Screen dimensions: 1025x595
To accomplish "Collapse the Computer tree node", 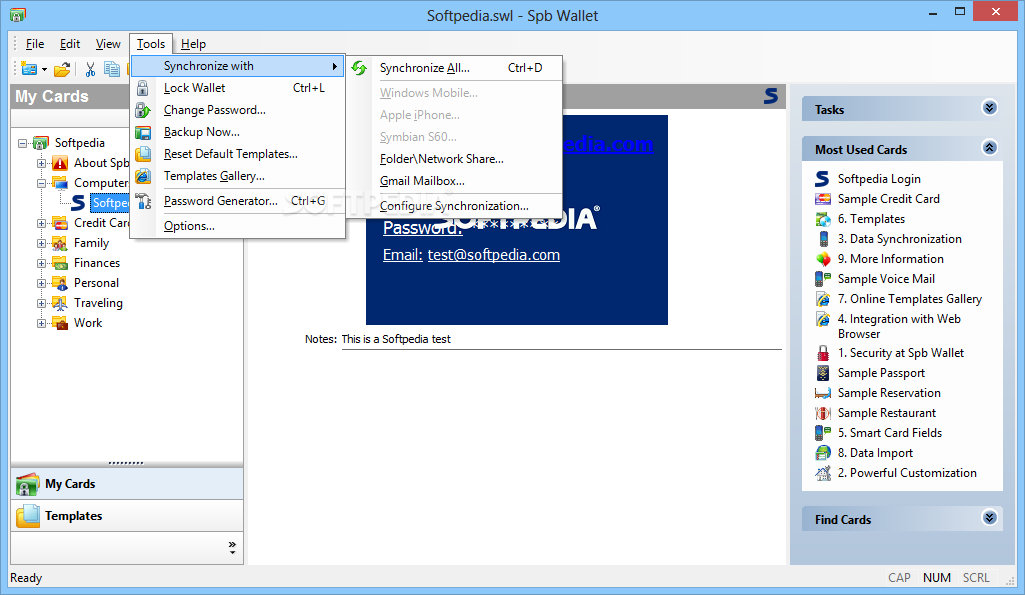I will (41, 183).
